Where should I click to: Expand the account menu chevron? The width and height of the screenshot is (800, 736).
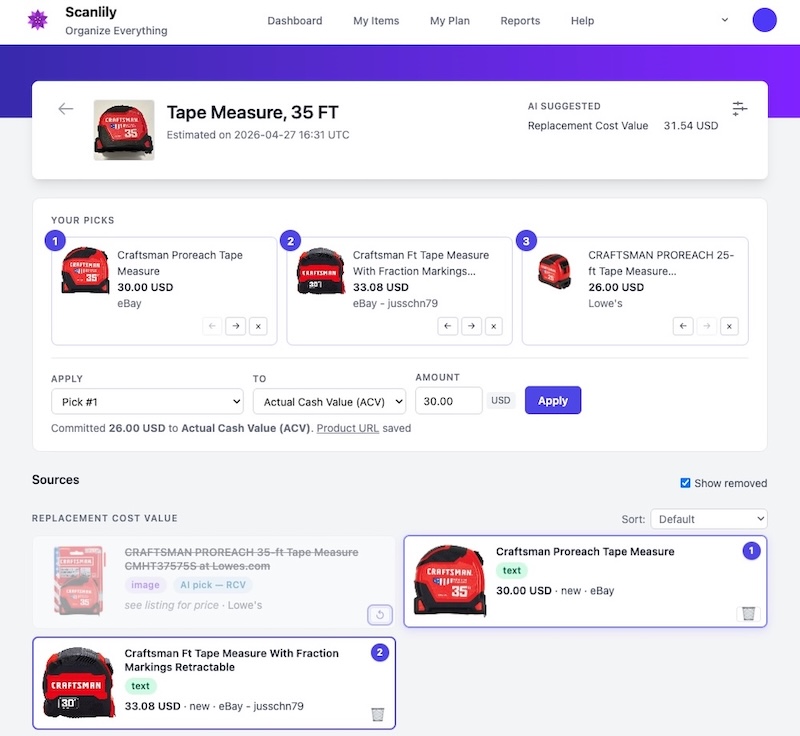724,20
